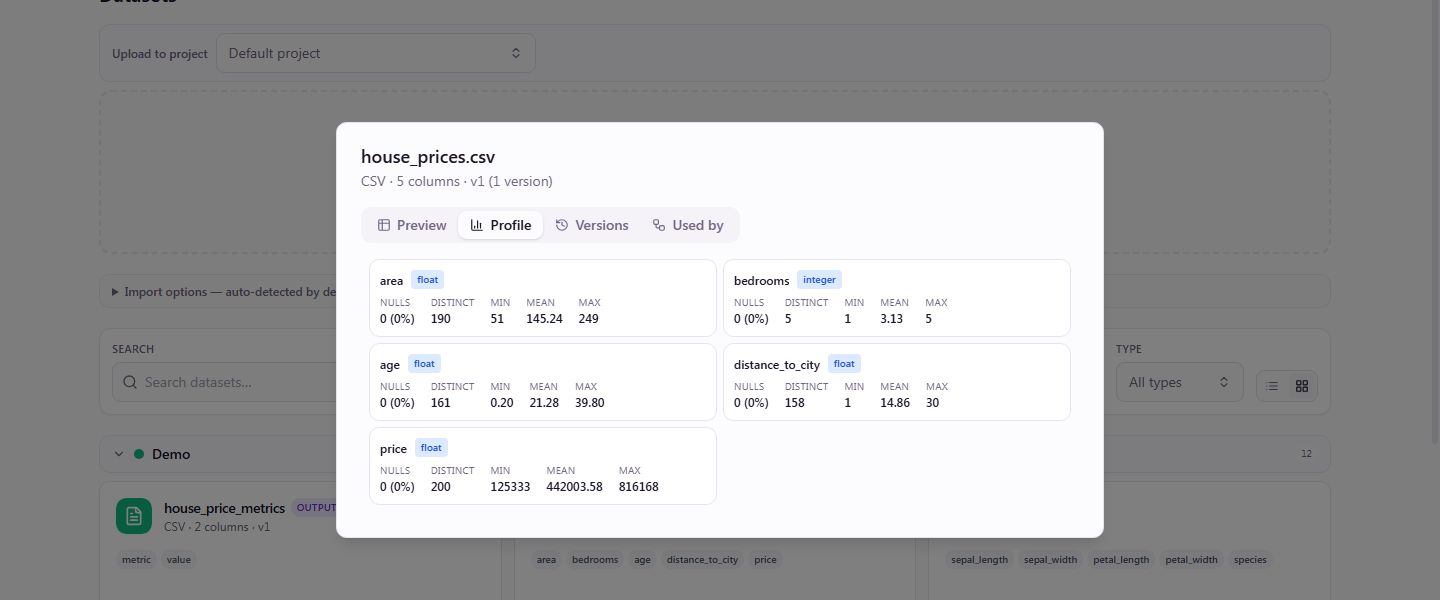Open the Versions tab
The height and width of the screenshot is (600, 1440).
pyautogui.click(x=592, y=225)
